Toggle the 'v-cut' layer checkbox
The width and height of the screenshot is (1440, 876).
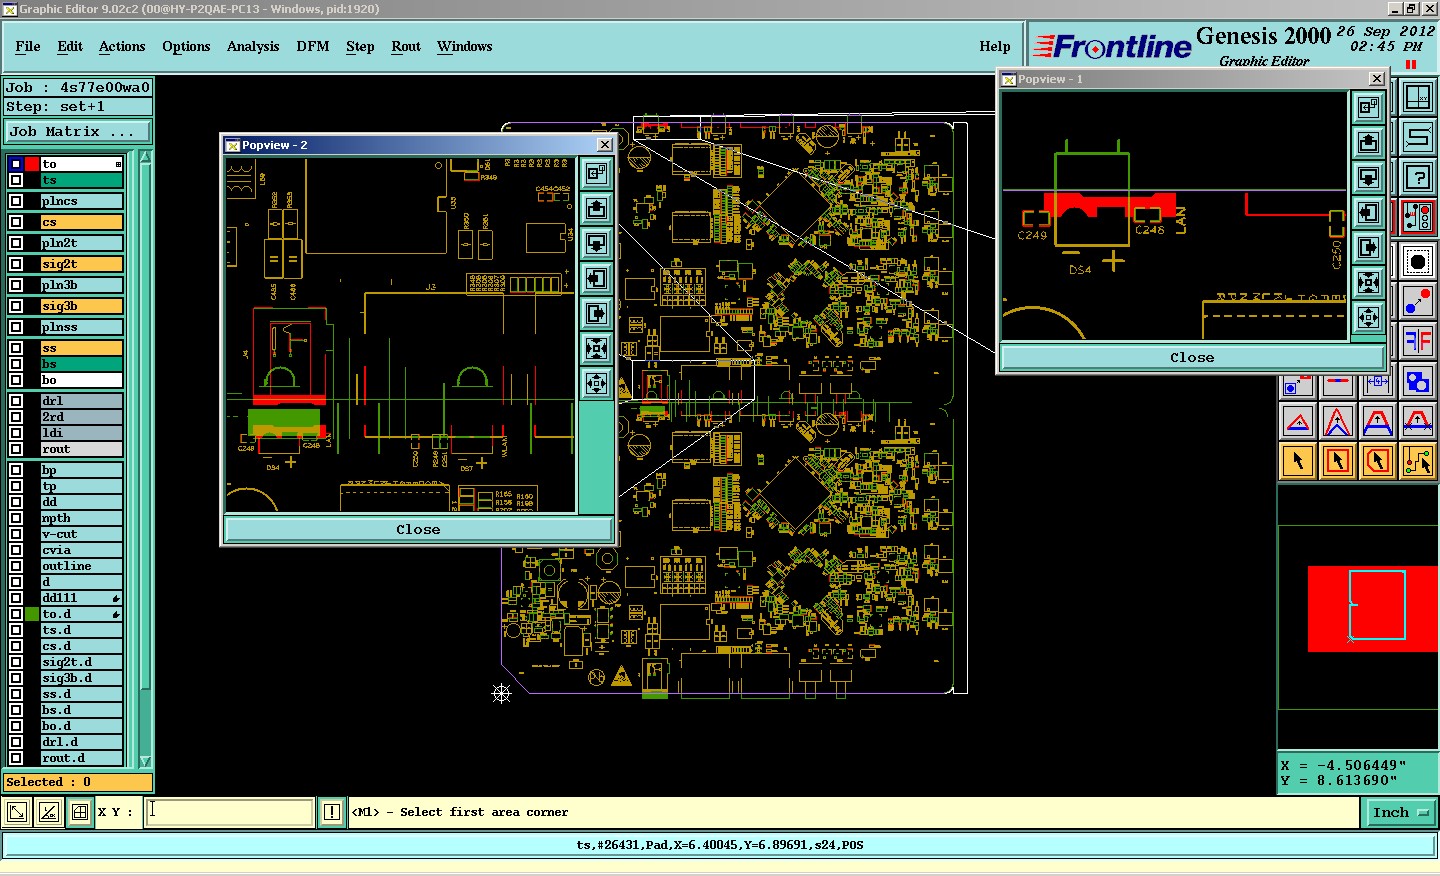click(x=15, y=534)
